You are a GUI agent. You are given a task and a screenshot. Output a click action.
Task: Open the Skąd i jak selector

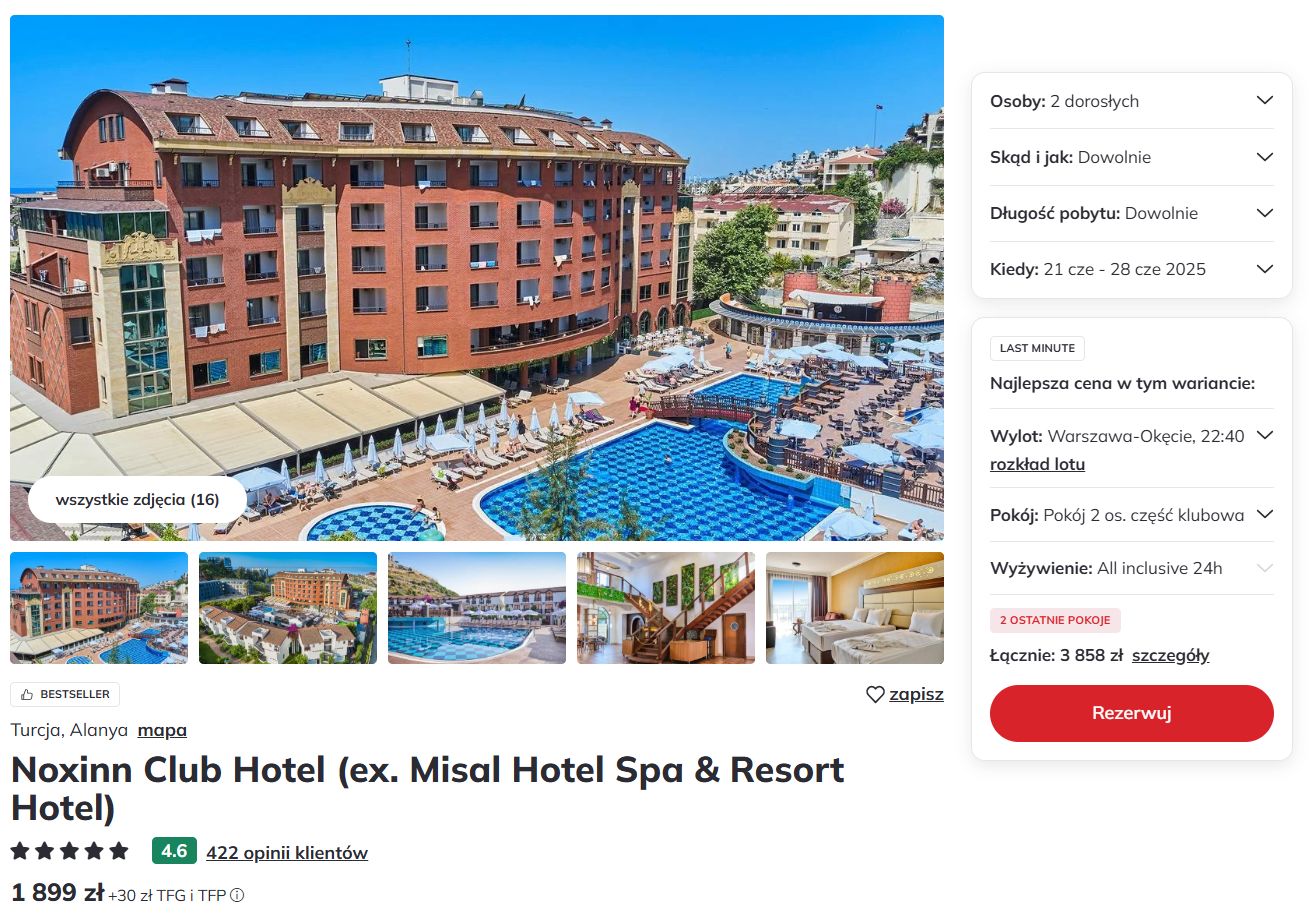[1132, 157]
